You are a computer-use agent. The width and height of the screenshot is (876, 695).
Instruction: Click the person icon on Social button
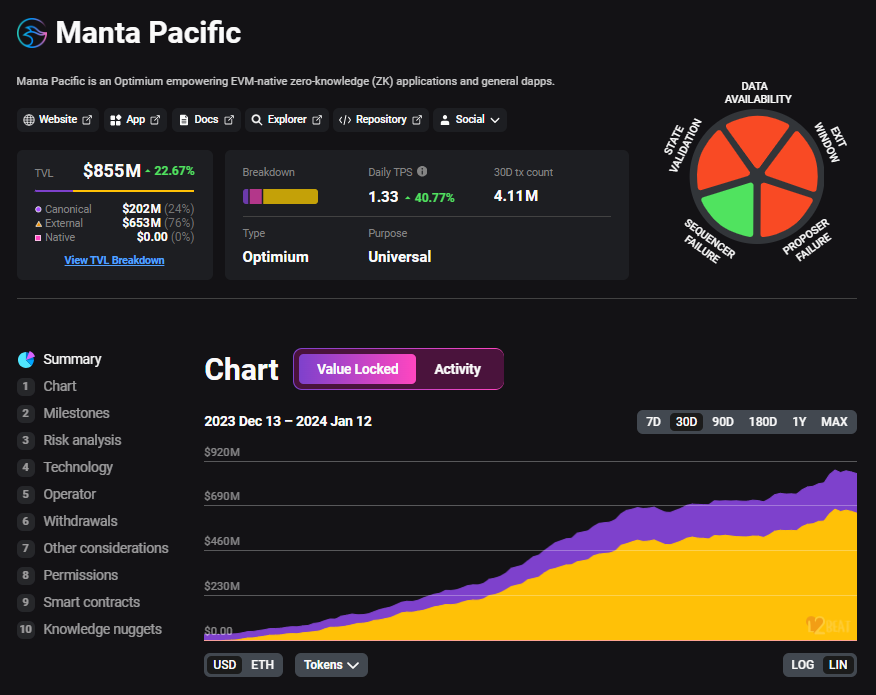coord(445,120)
